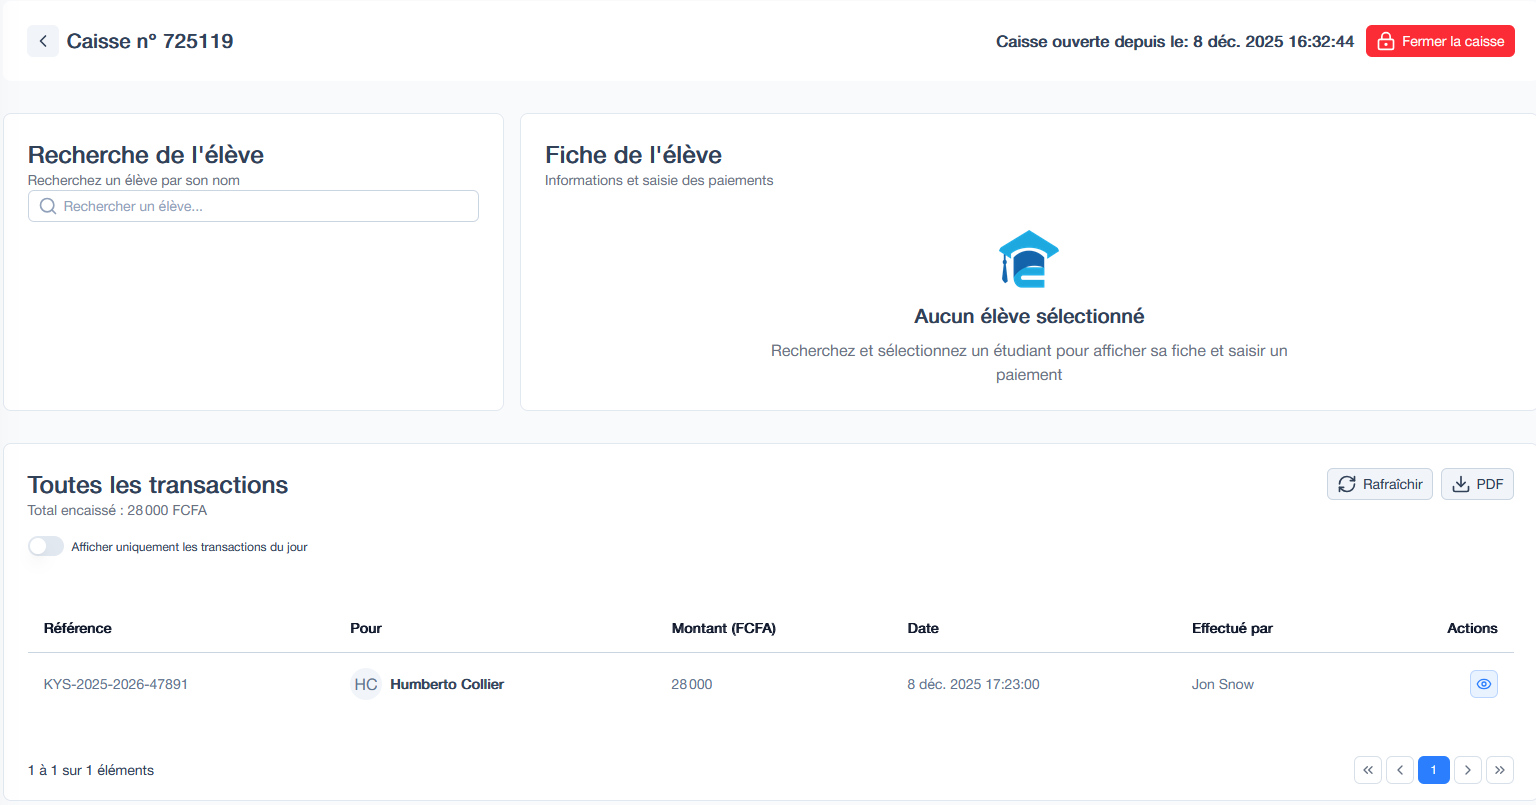Viewport: 1536px width, 805px height.
Task: Select page 1 in the pagination control
Action: pos(1433,770)
